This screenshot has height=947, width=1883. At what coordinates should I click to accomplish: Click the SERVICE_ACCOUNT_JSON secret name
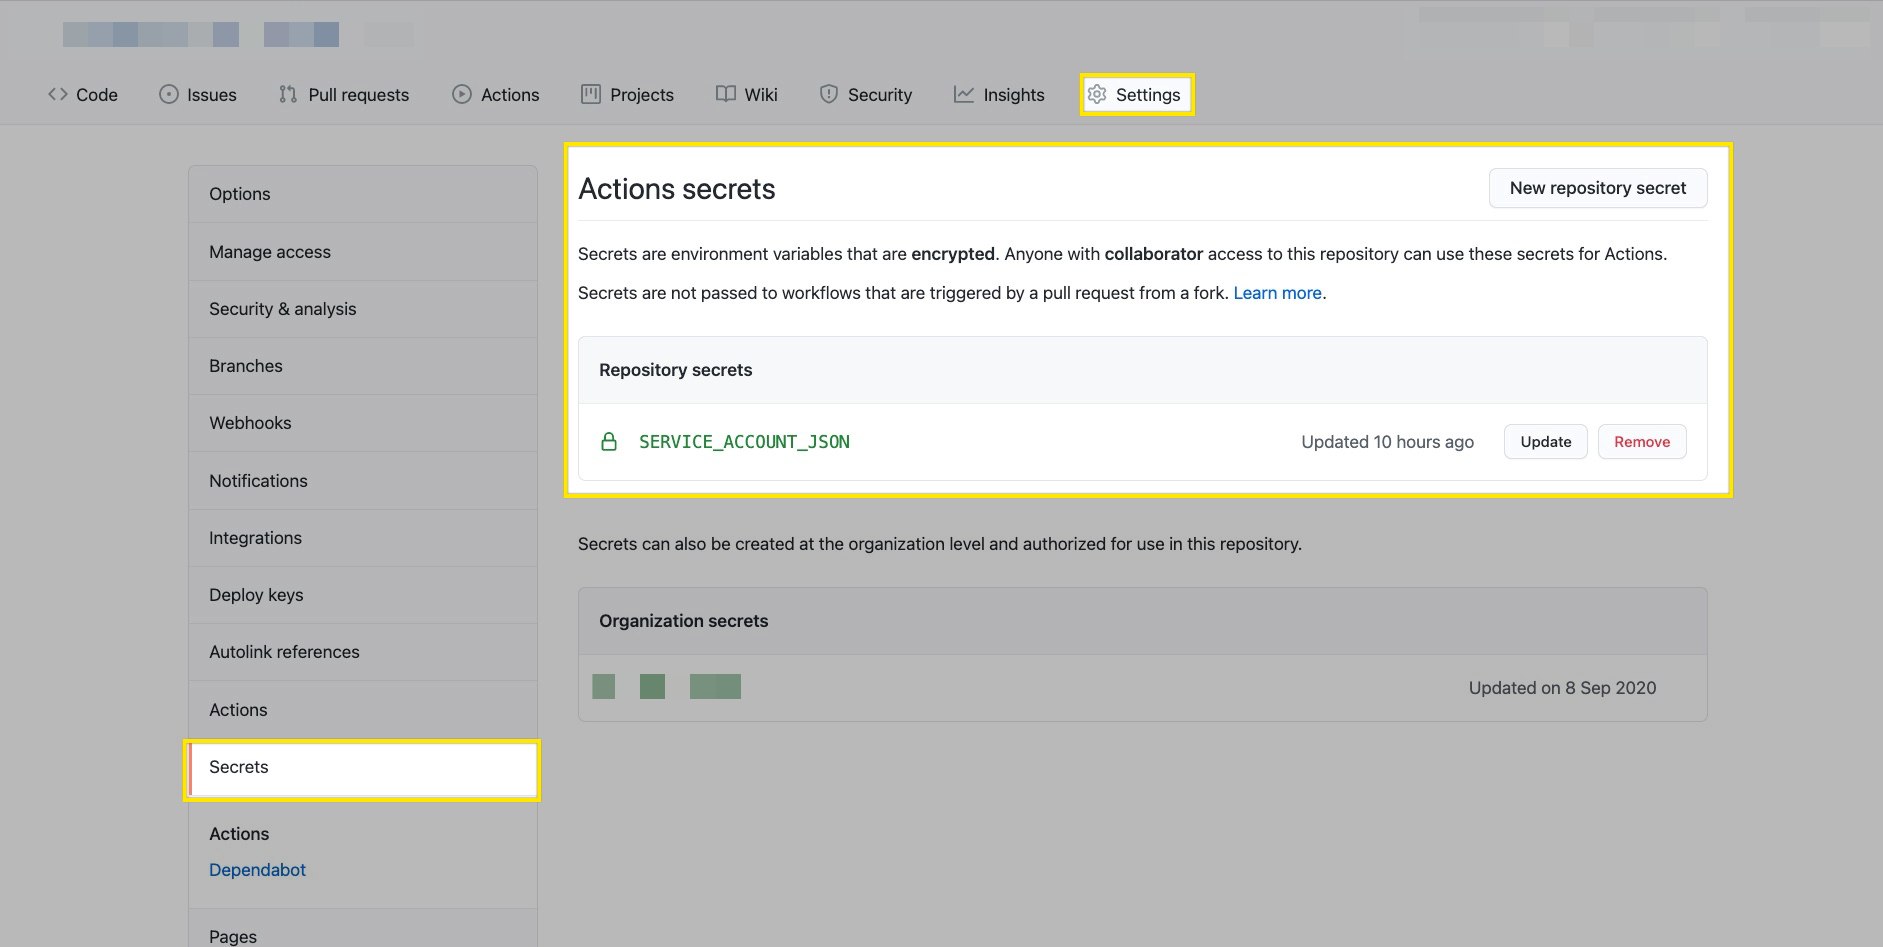(744, 442)
